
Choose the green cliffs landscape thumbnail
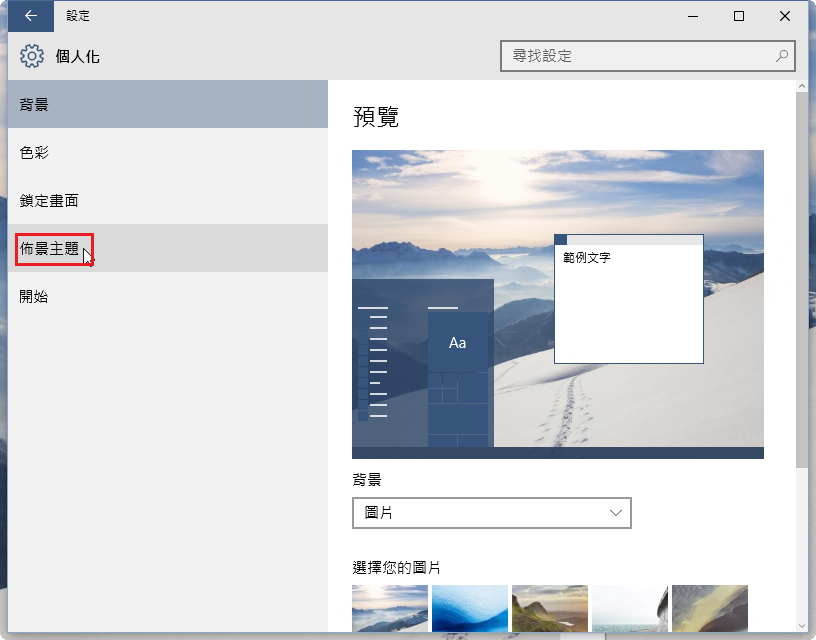click(x=550, y=608)
